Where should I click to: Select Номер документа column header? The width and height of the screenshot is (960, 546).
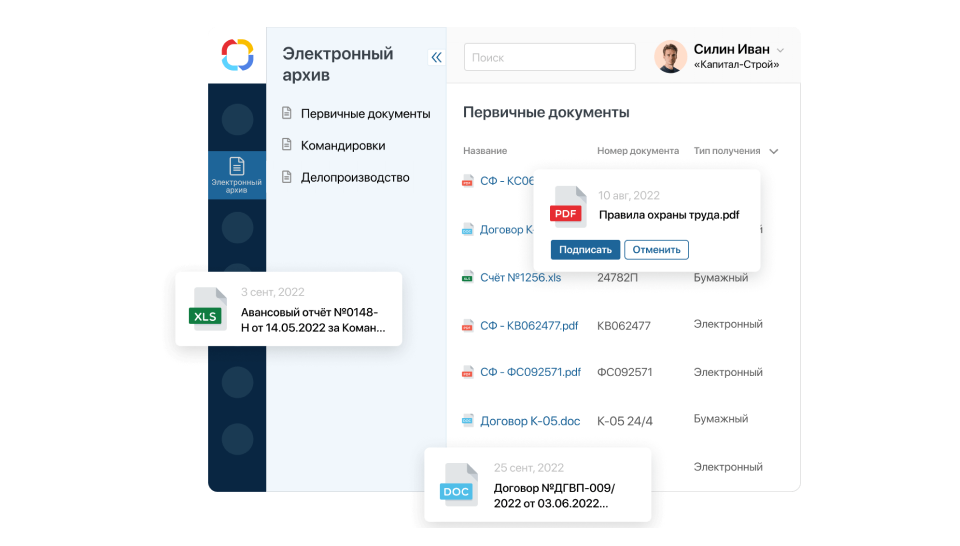pos(638,151)
